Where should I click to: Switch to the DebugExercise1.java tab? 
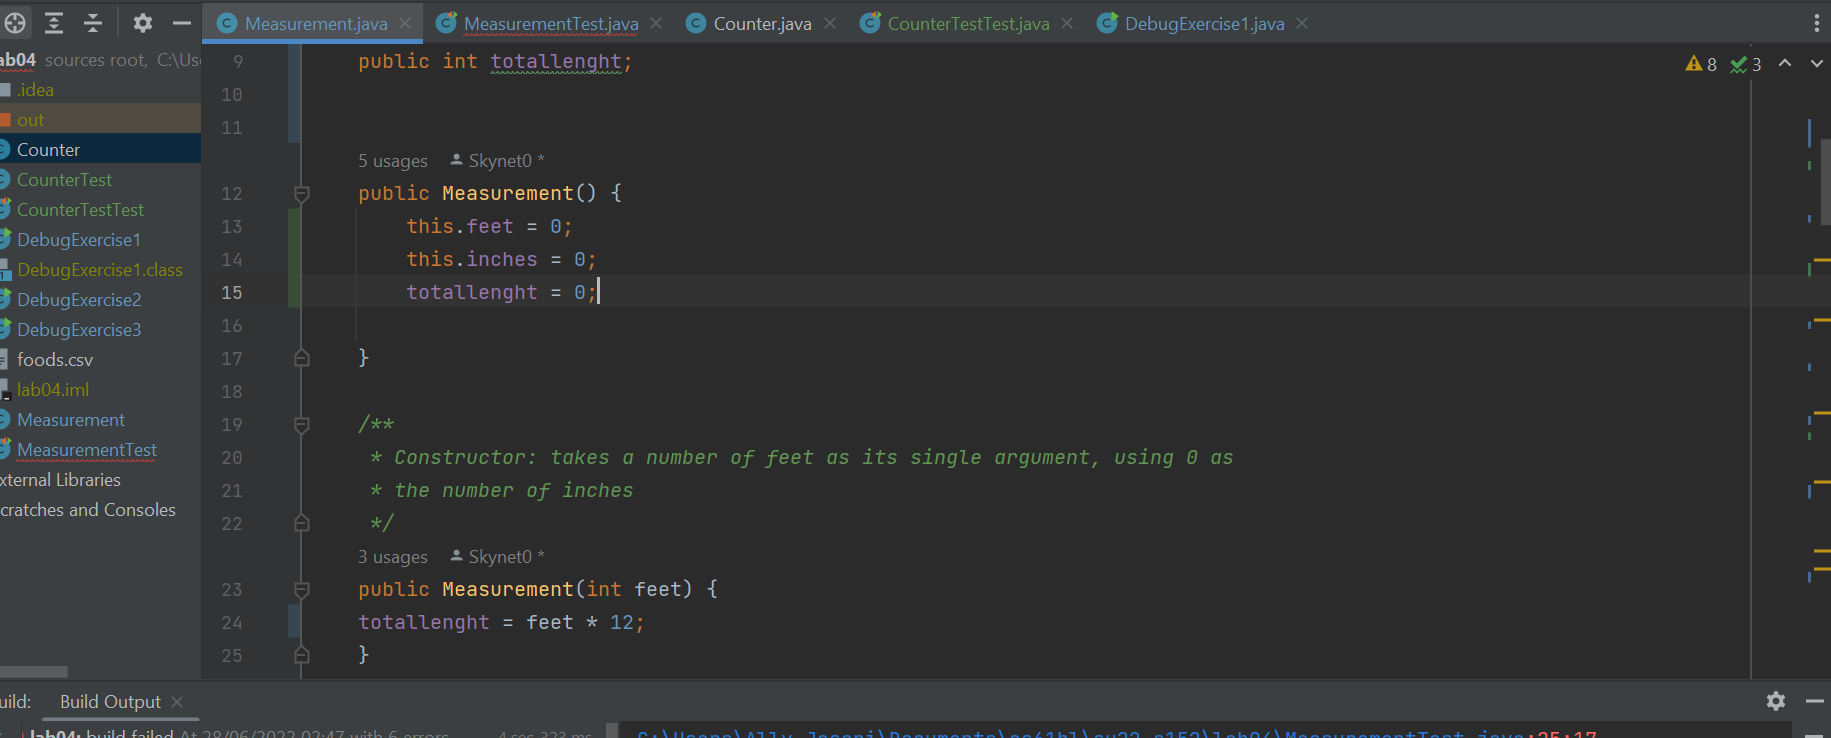[1203, 23]
